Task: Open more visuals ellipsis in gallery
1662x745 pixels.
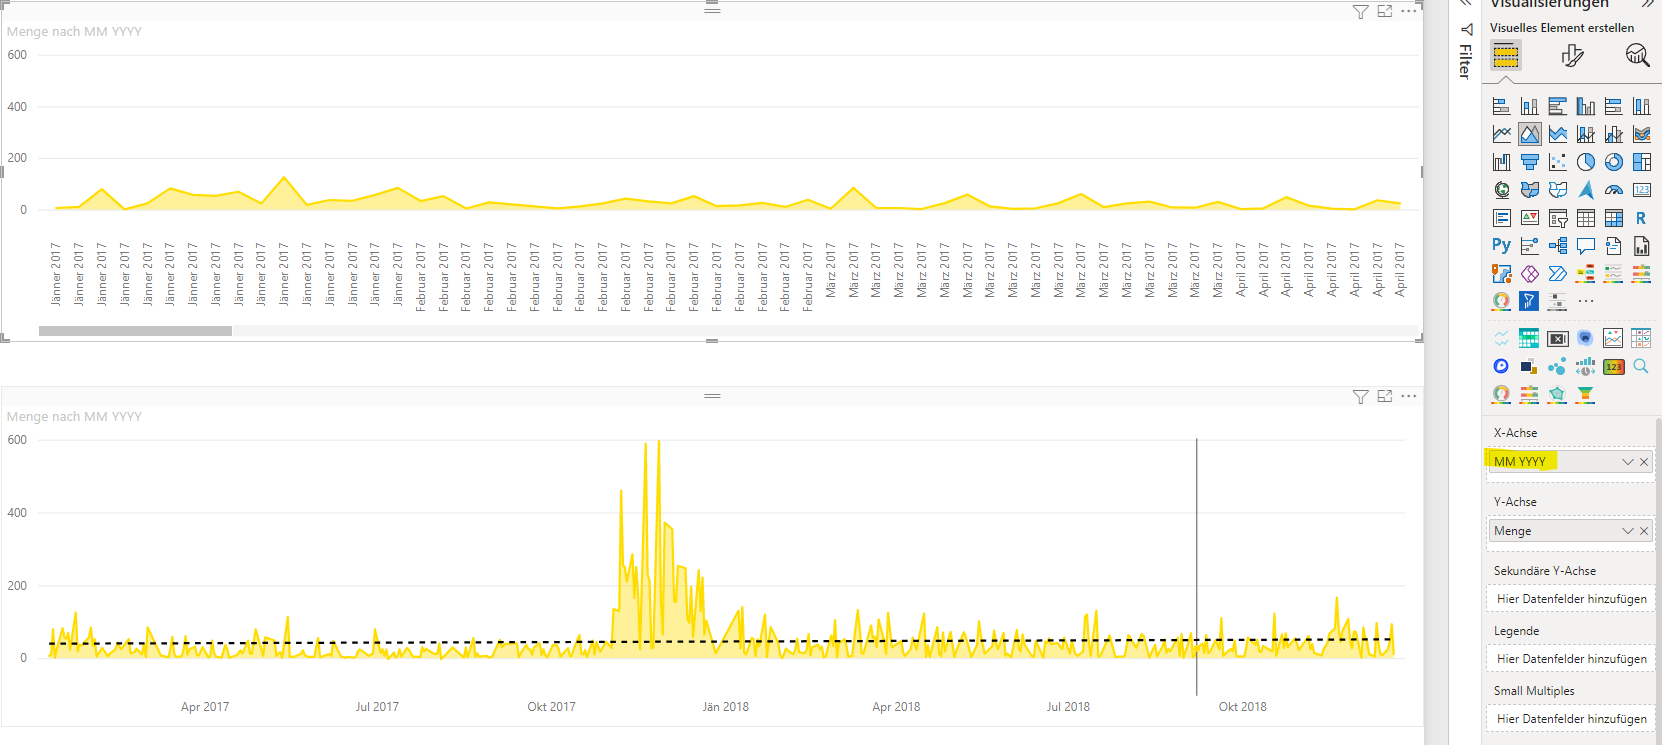Action: (x=1586, y=301)
